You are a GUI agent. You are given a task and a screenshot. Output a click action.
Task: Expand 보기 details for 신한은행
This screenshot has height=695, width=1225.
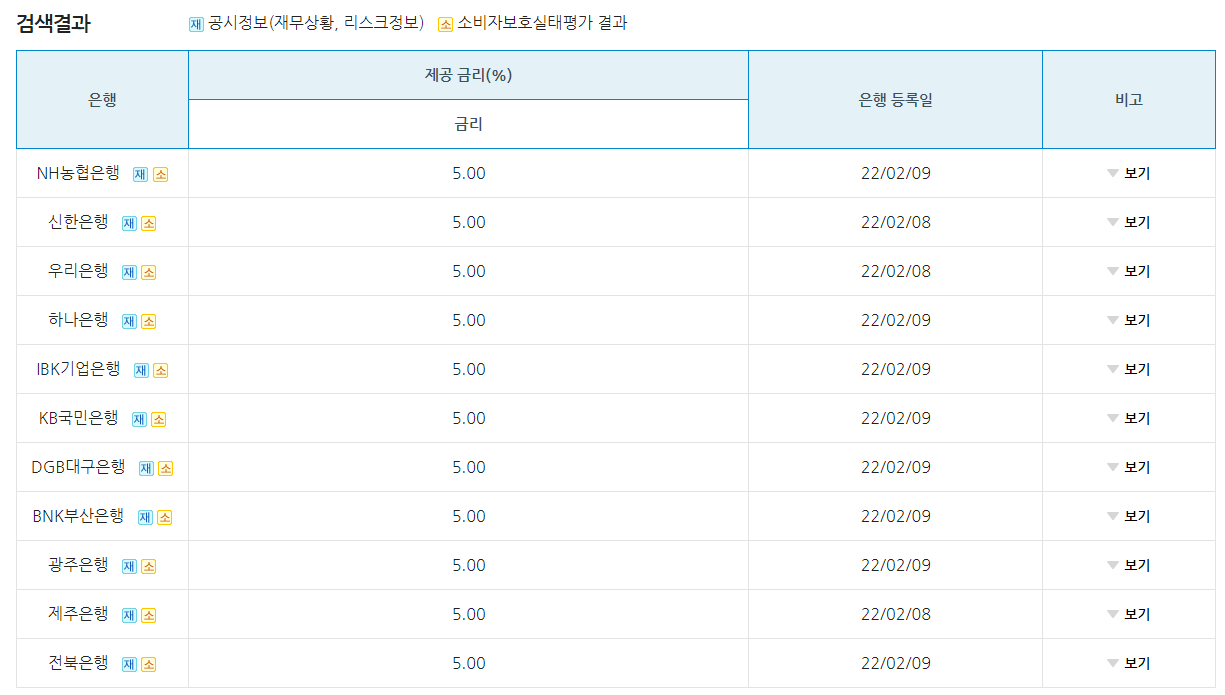[1128, 222]
